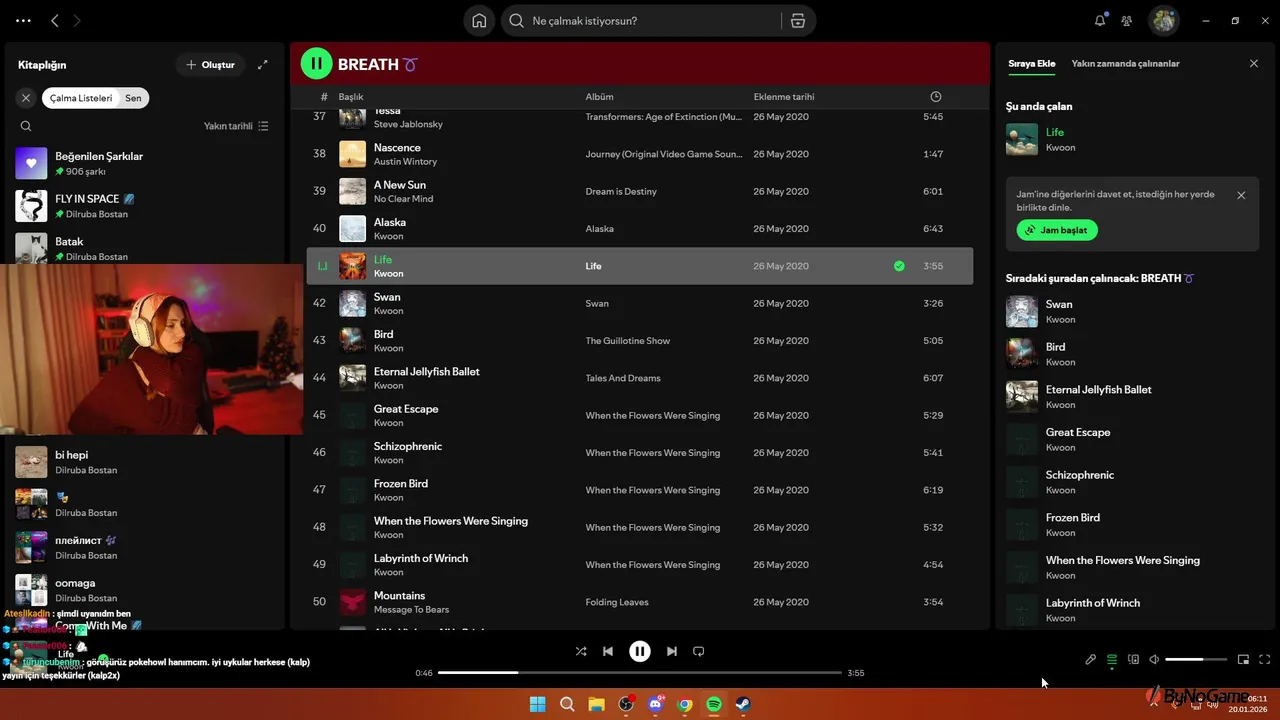
Task: Toggle repeat mode
Action: click(699, 651)
